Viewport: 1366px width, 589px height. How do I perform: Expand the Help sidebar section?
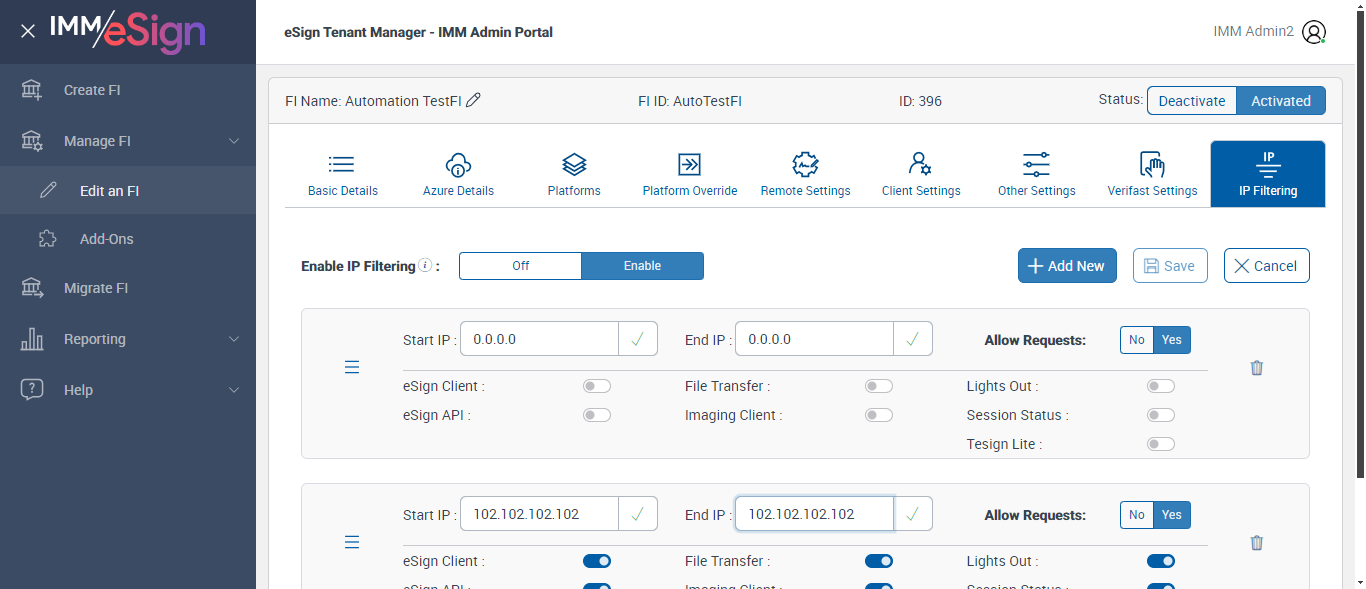coord(234,390)
